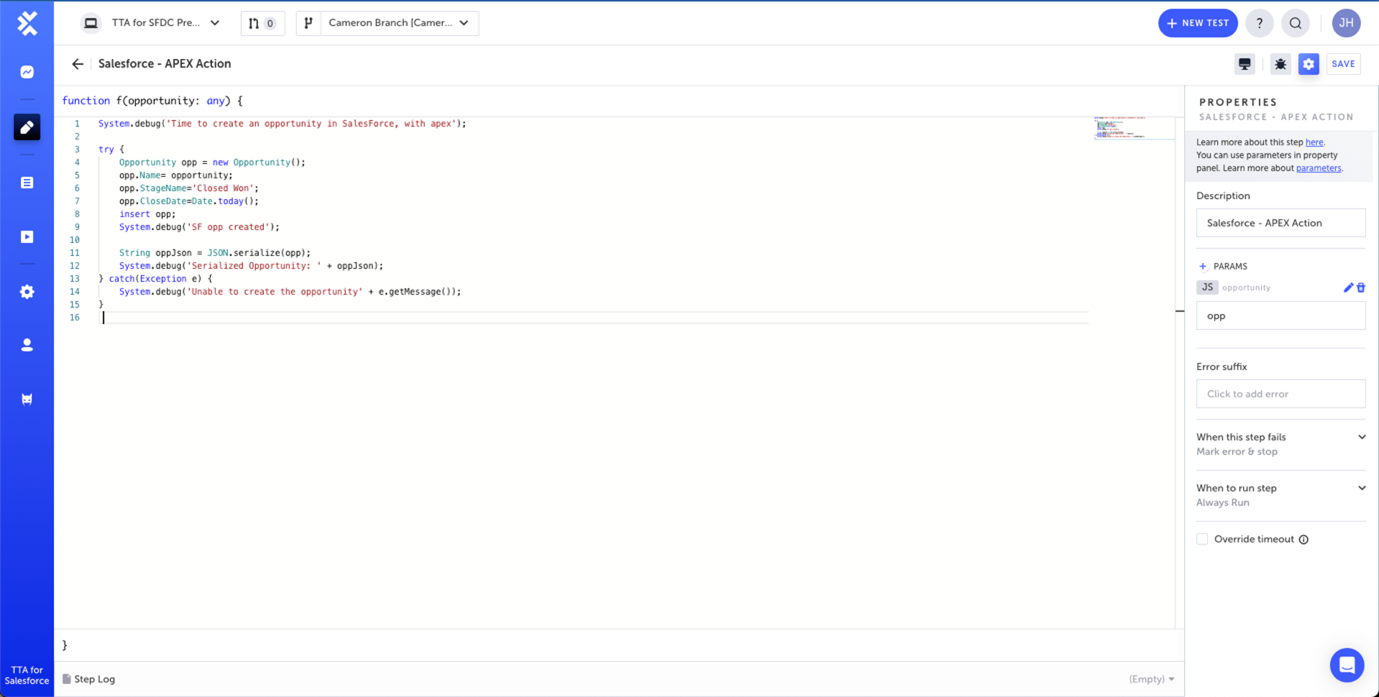Screen dimensions: 1379x697
Task: Enable the Override timeout checkbox
Action: pyautogui.click(x=1202, y=539)
